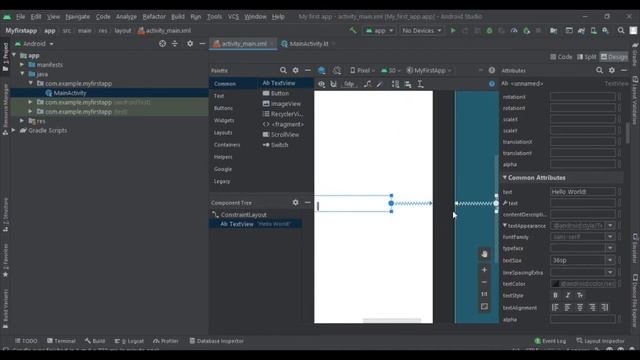The image size is (640, 360).
Task: Open textSize dropdown arrow
Action: coord(610,260)
